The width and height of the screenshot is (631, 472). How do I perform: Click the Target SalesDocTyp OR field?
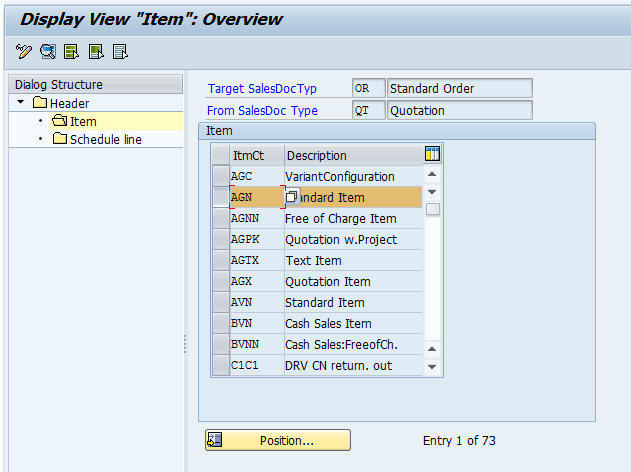coord(368,88)
